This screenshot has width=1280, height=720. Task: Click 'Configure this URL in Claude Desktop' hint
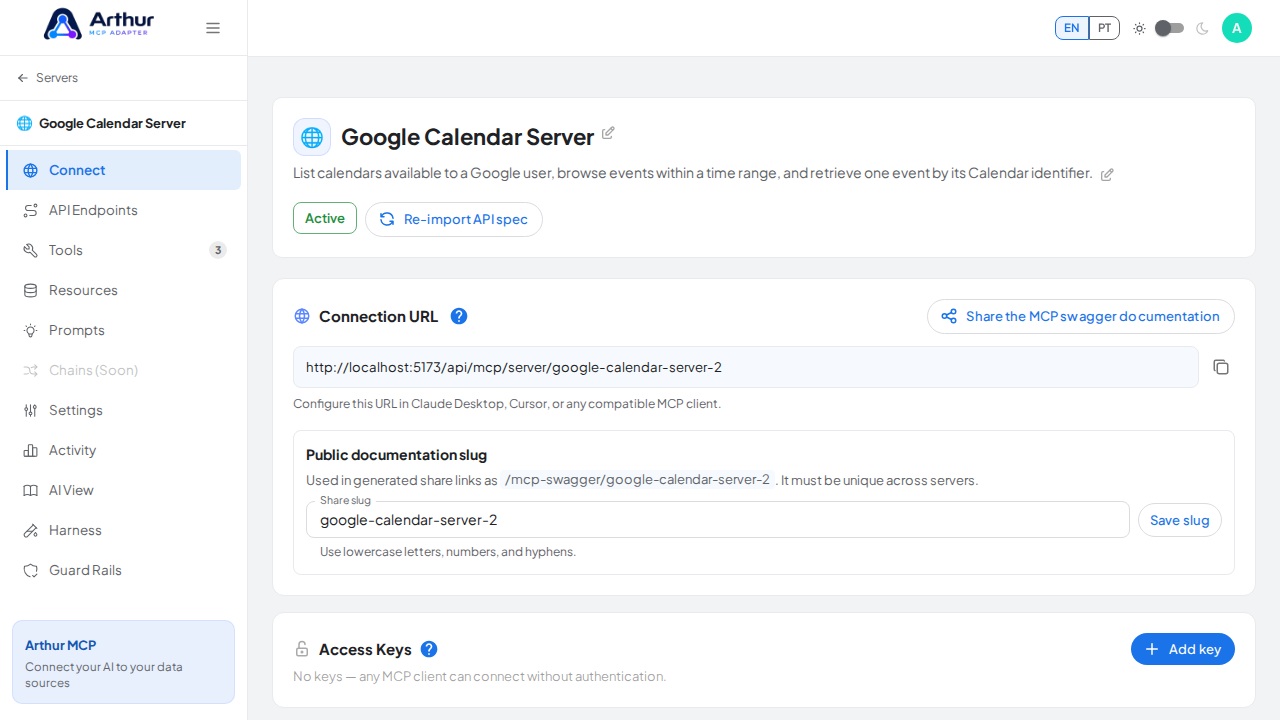pyautogui.click(x=507, y=404)
